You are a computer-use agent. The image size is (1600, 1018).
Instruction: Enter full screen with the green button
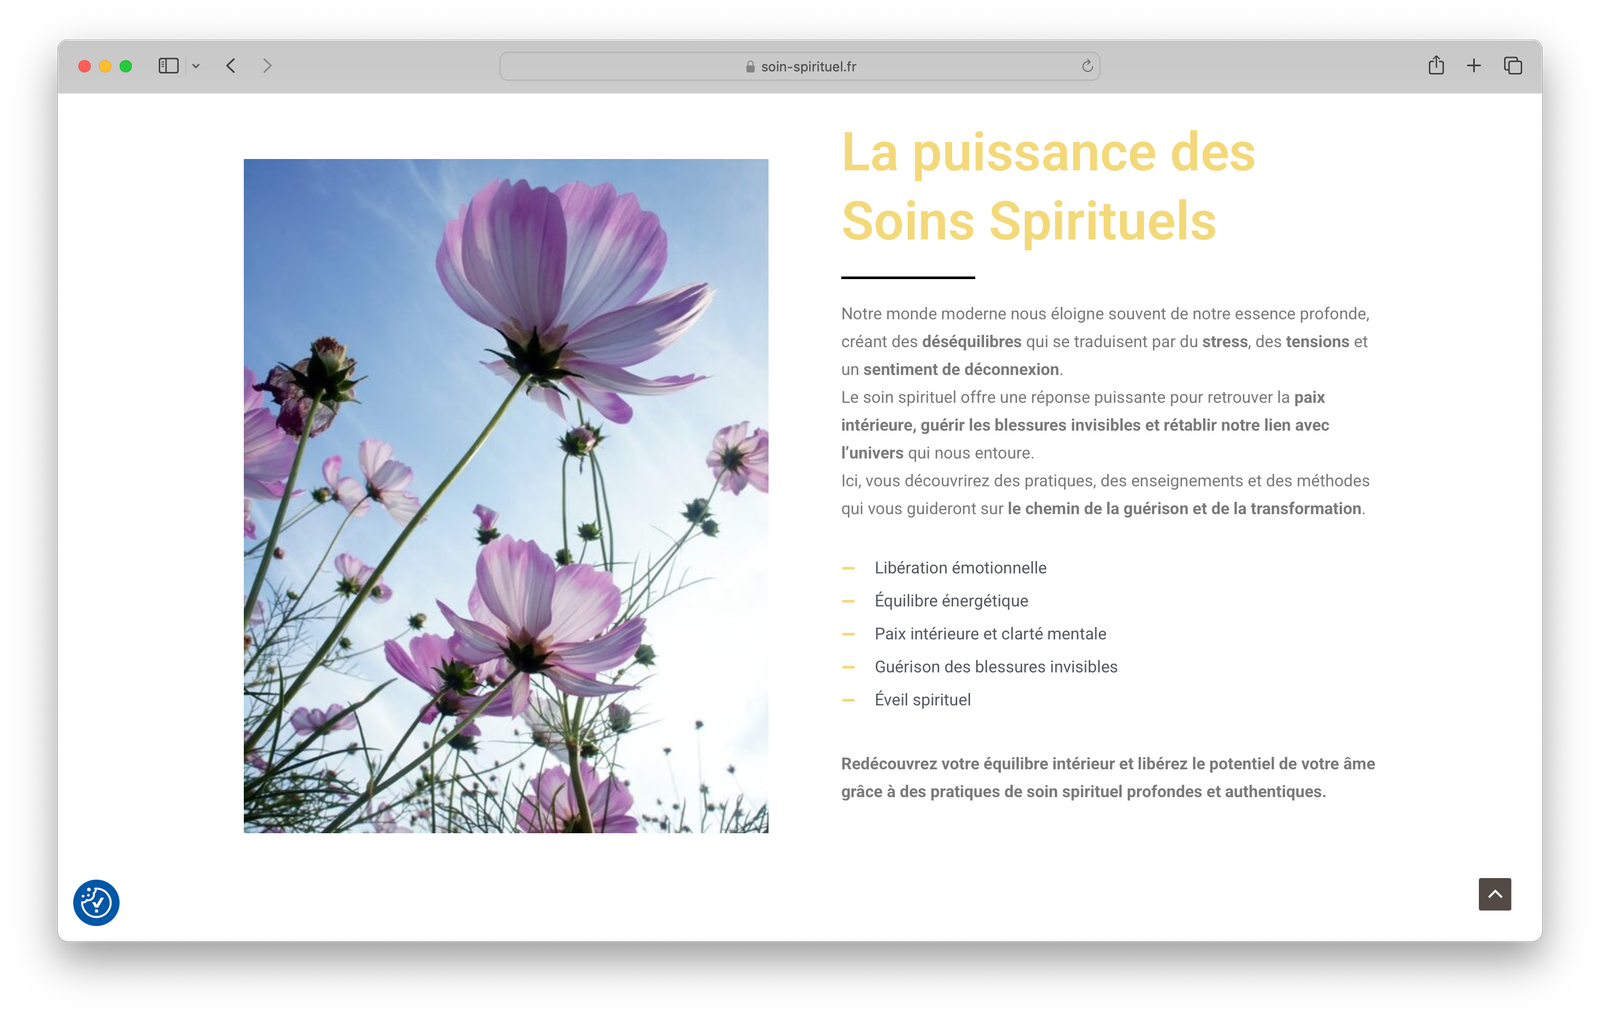126,66
